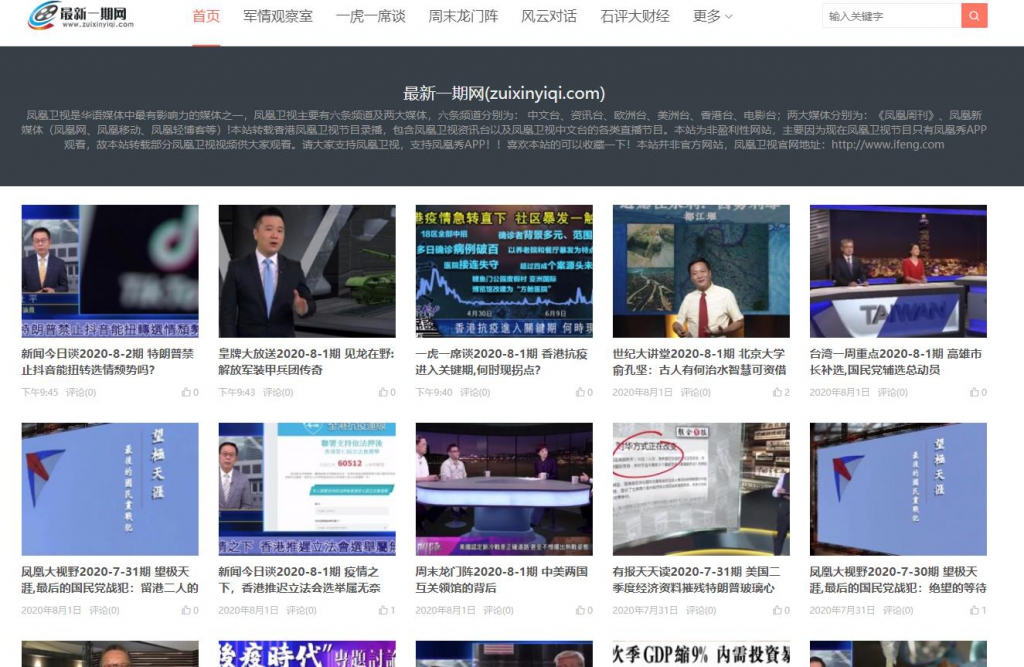Open thumbnail of 一虎一席谈2020-8-1期 香港抗疫 video

click(x=504, y=271)
